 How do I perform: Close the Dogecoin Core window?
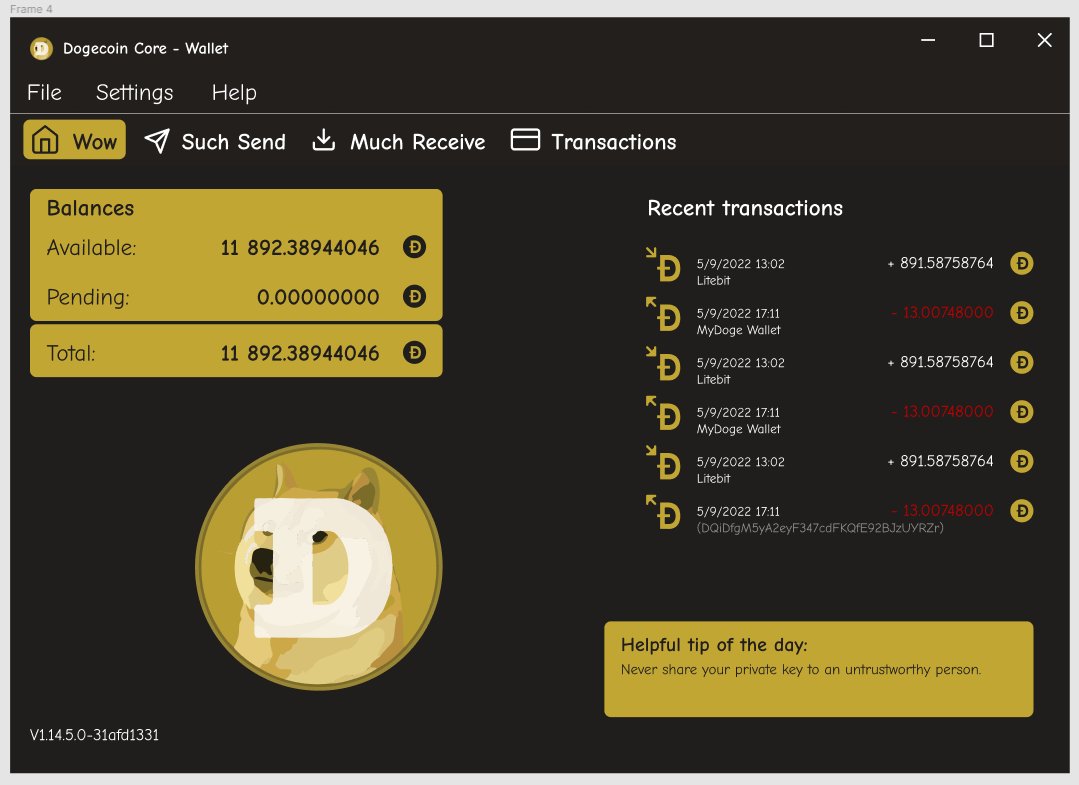(x=1045, y=40)
